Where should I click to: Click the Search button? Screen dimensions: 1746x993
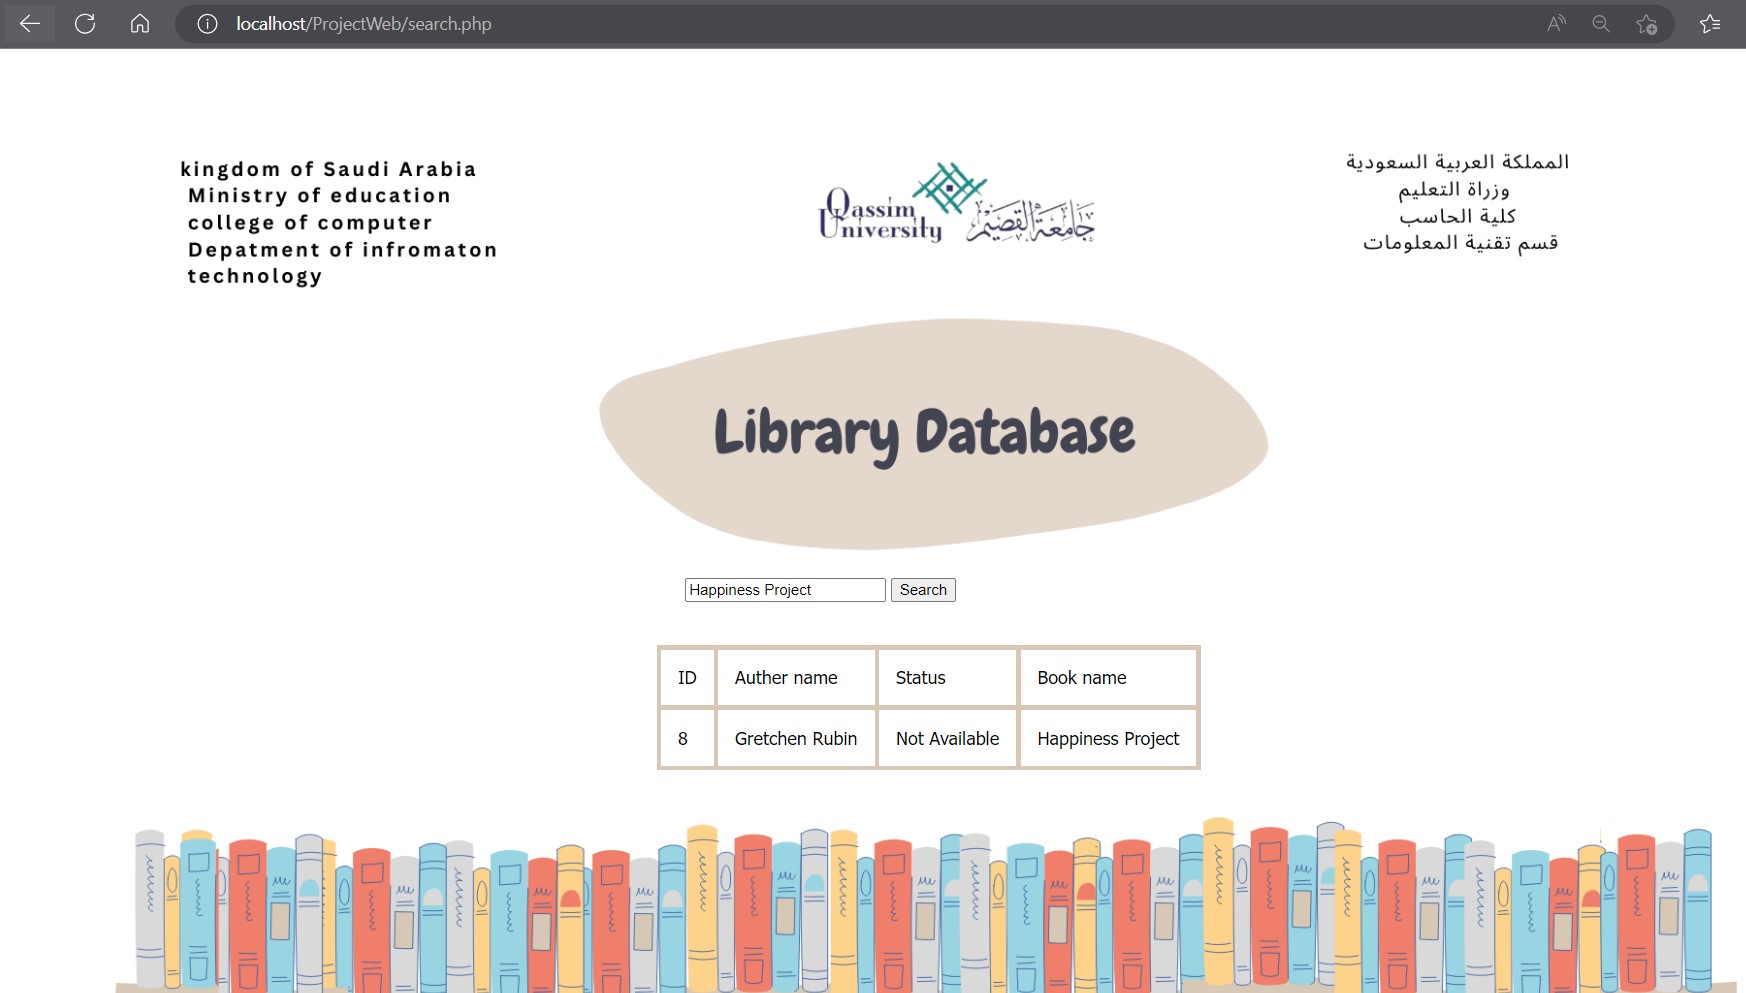click(922, 589)
